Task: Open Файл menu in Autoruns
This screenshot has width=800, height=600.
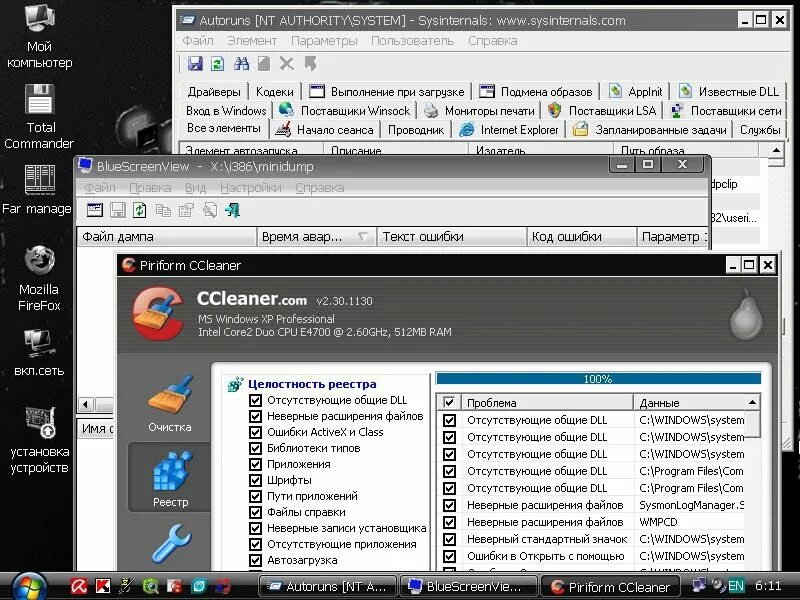Action: pyautogui.click(x=197, y=41)
